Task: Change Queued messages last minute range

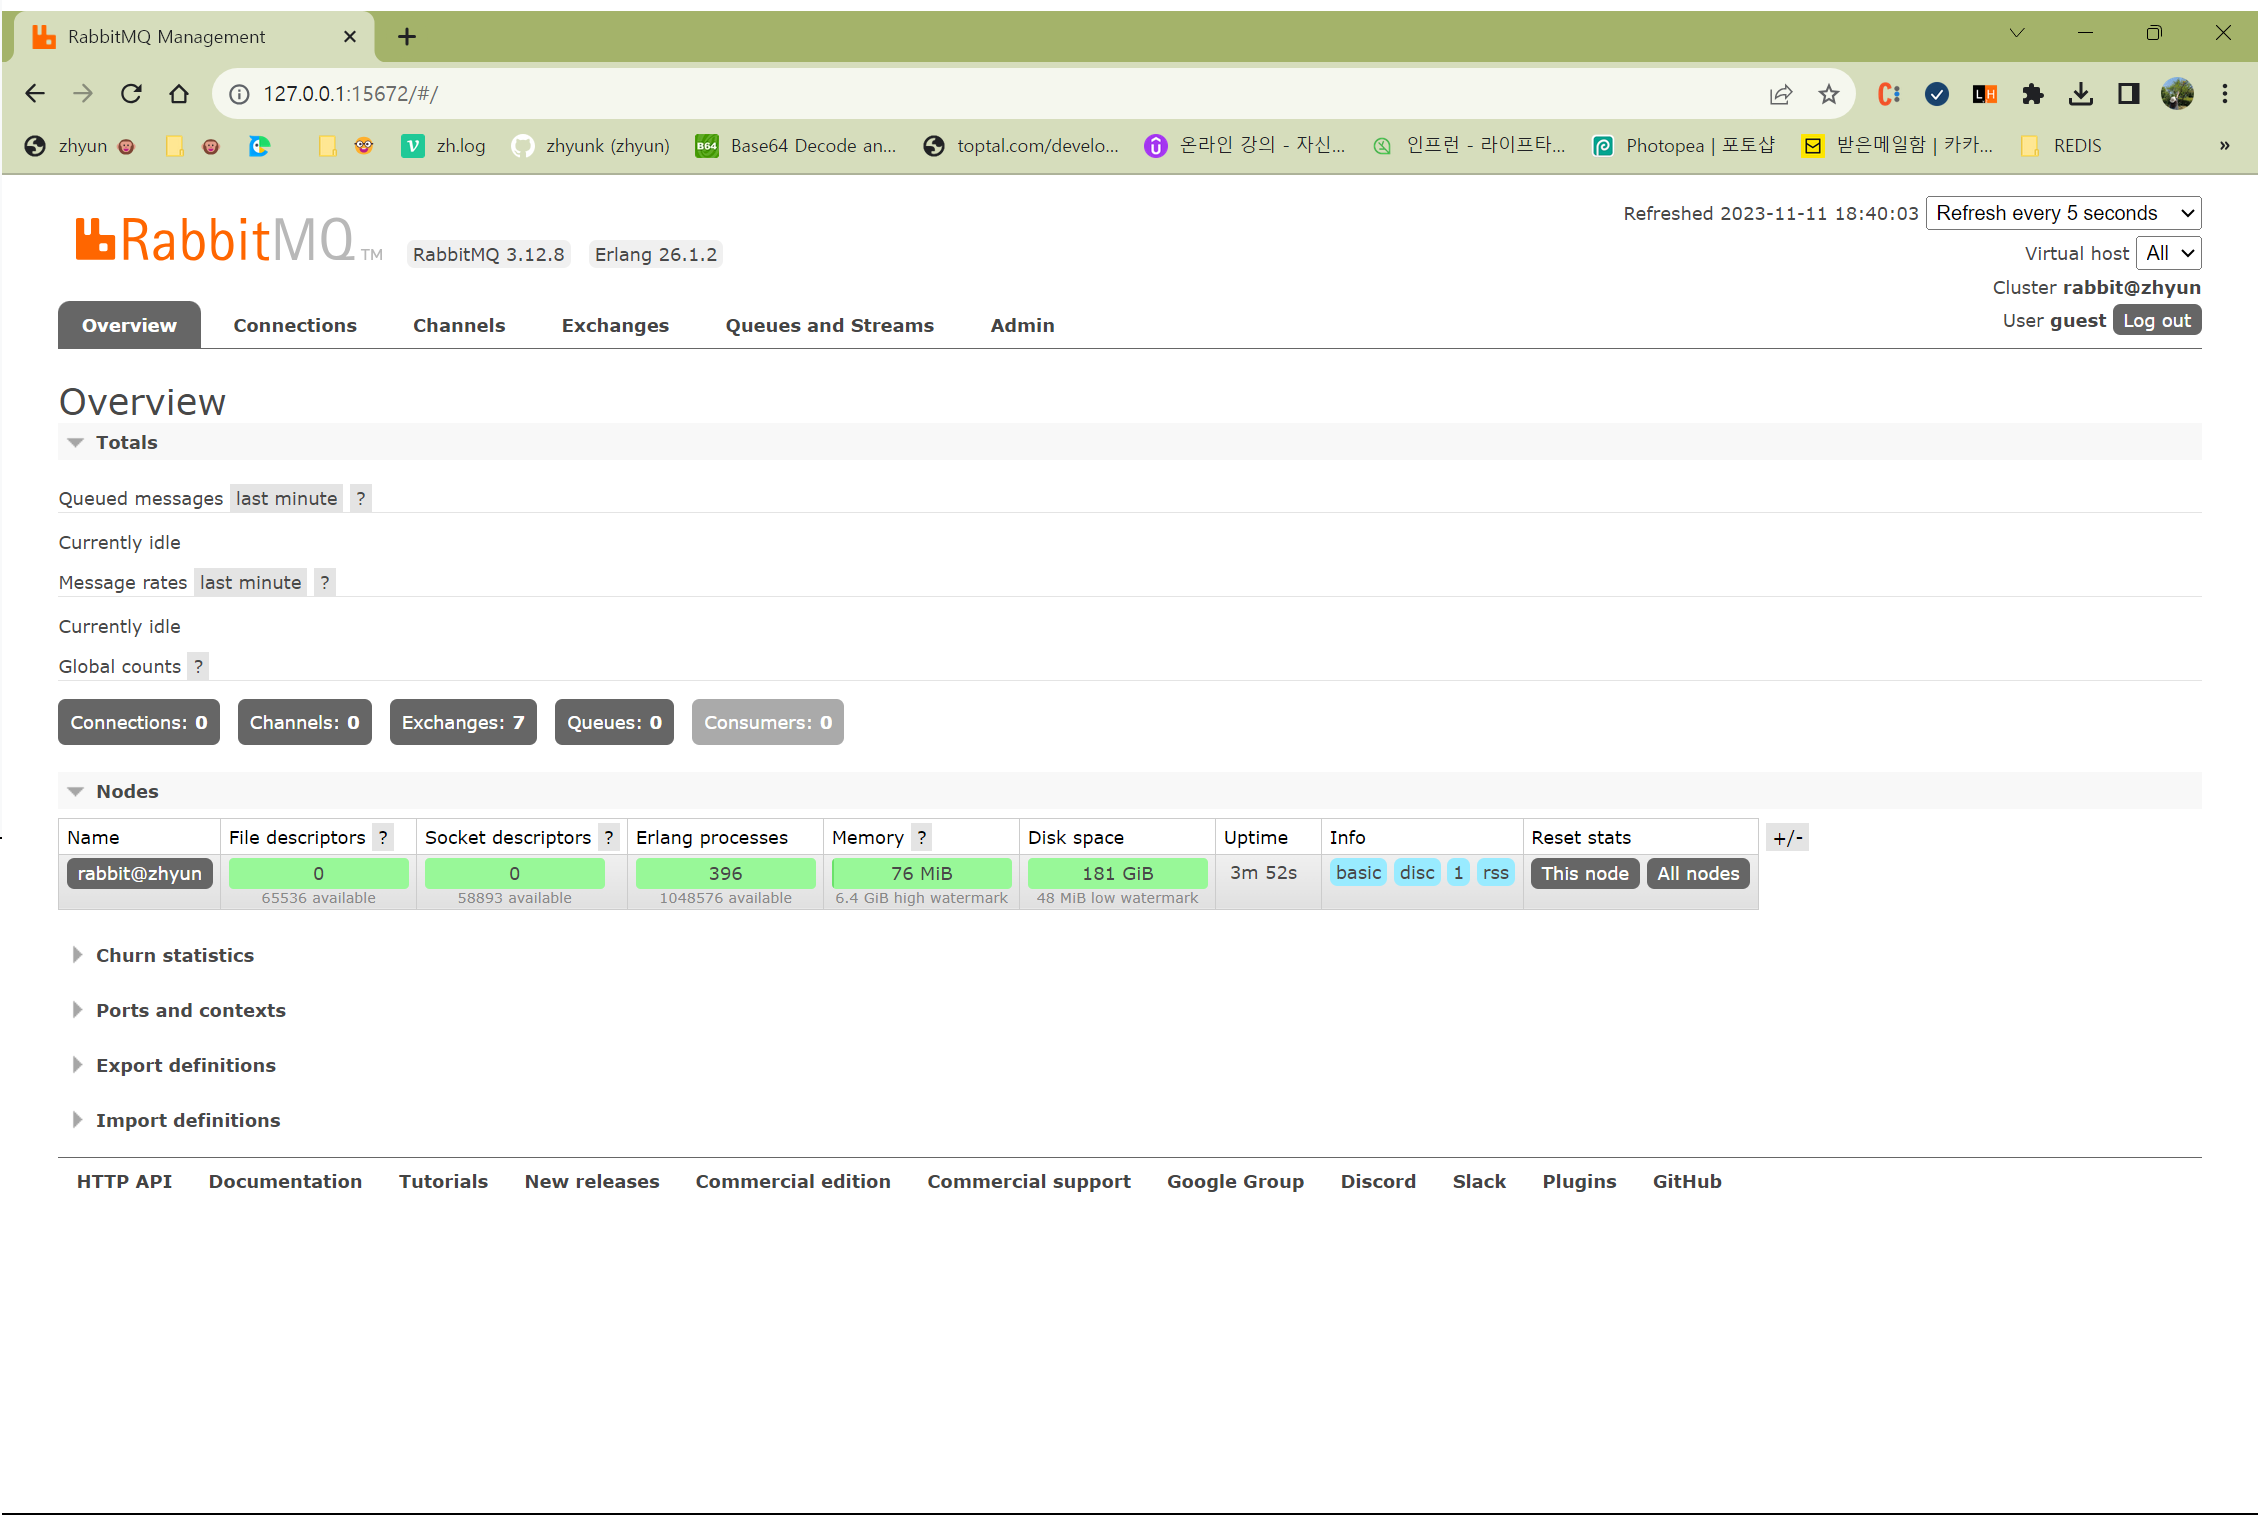Action: point(286,498)
